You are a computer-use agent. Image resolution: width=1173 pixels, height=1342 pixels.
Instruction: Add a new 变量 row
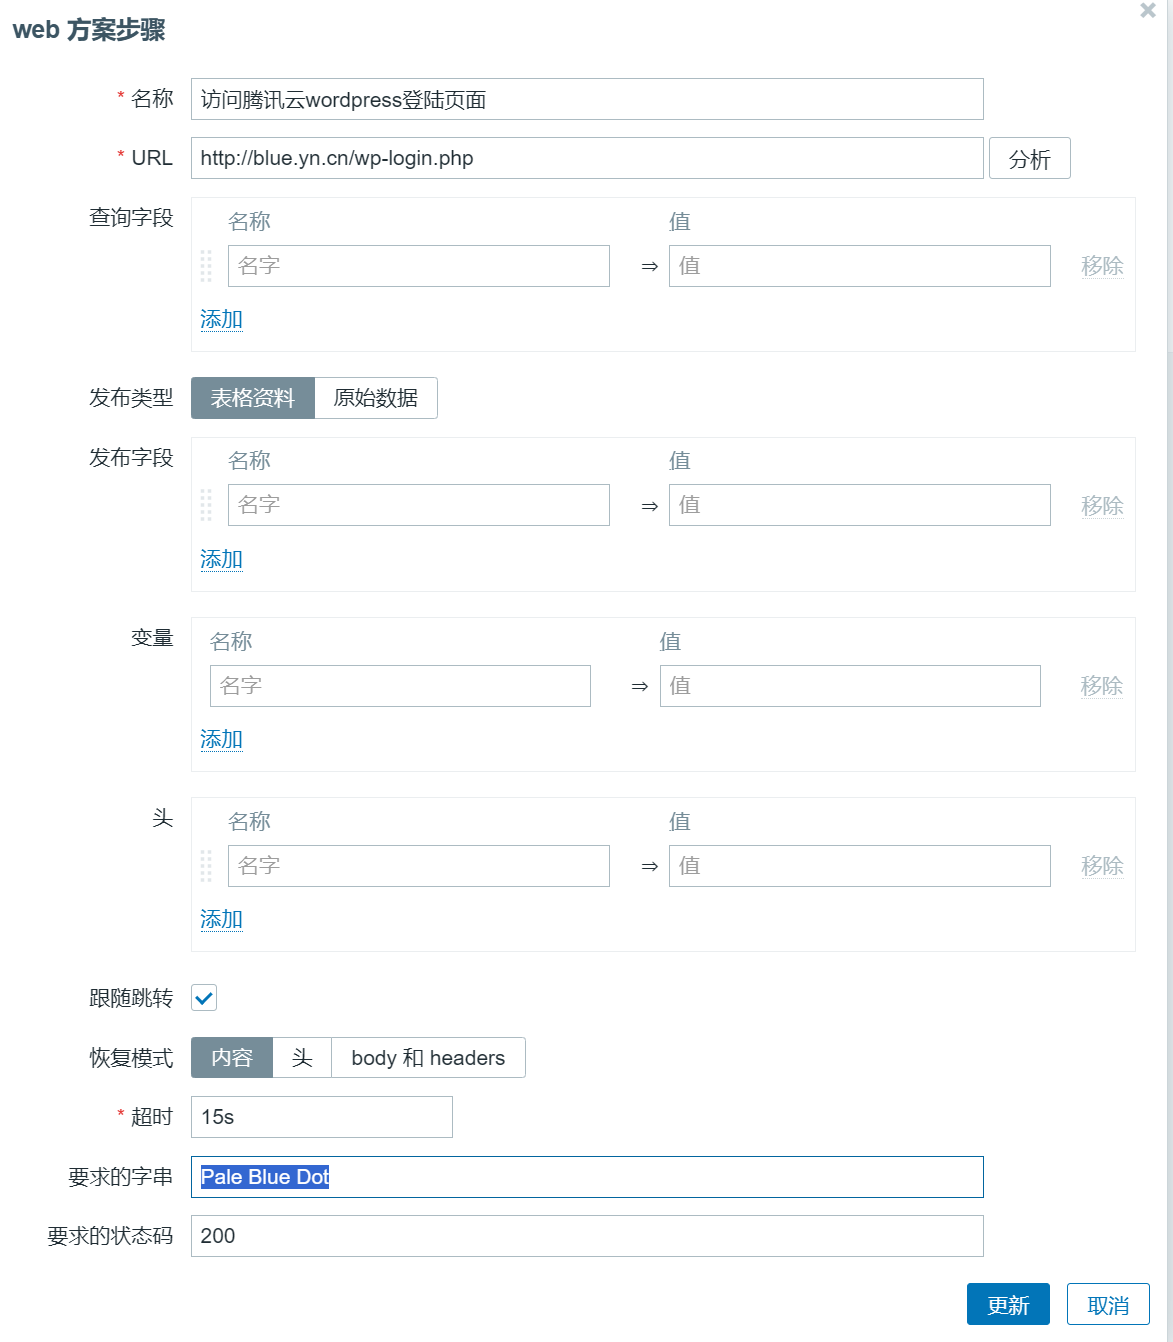click(x=221, y=739)
